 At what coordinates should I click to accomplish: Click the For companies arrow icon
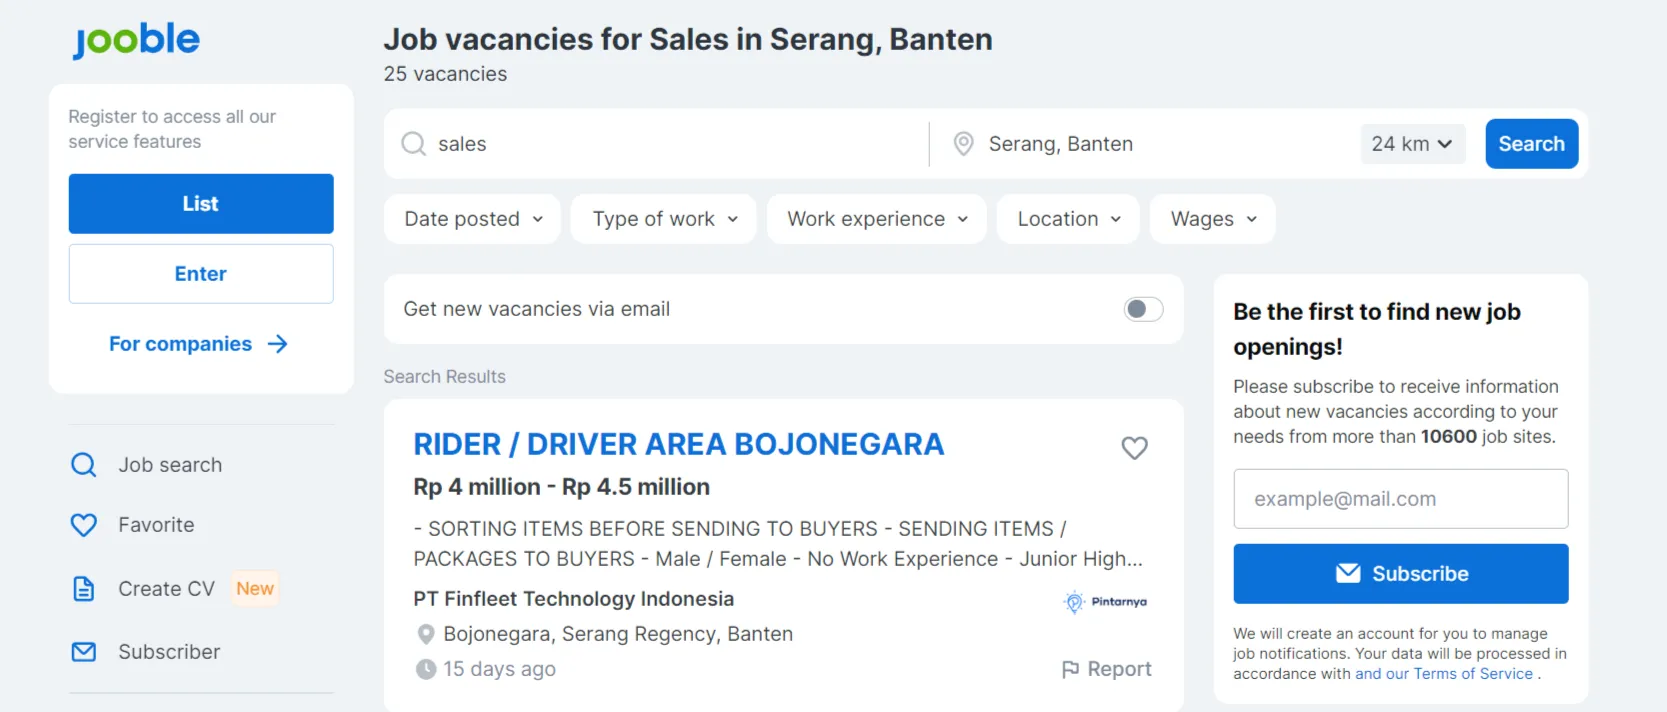click(278, 344)
